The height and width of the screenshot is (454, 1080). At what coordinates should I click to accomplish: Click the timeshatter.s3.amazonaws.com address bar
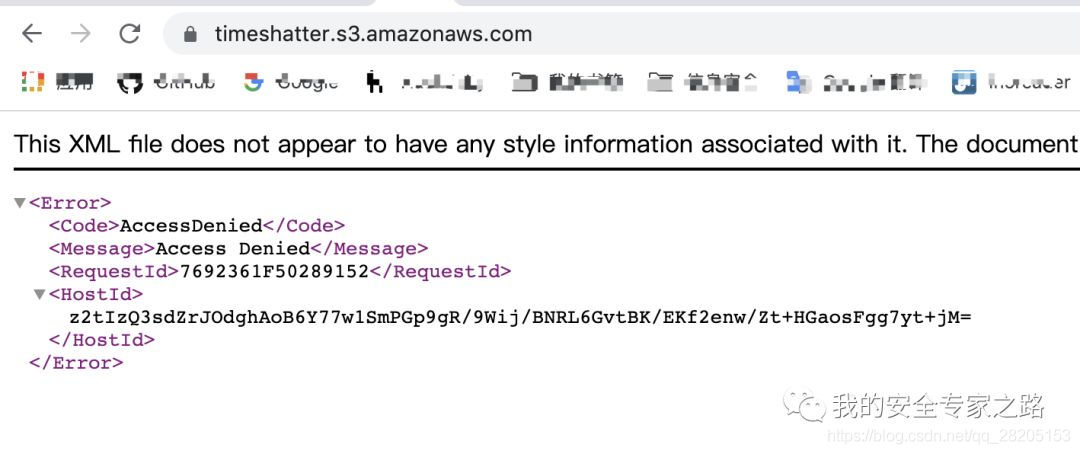373,33
